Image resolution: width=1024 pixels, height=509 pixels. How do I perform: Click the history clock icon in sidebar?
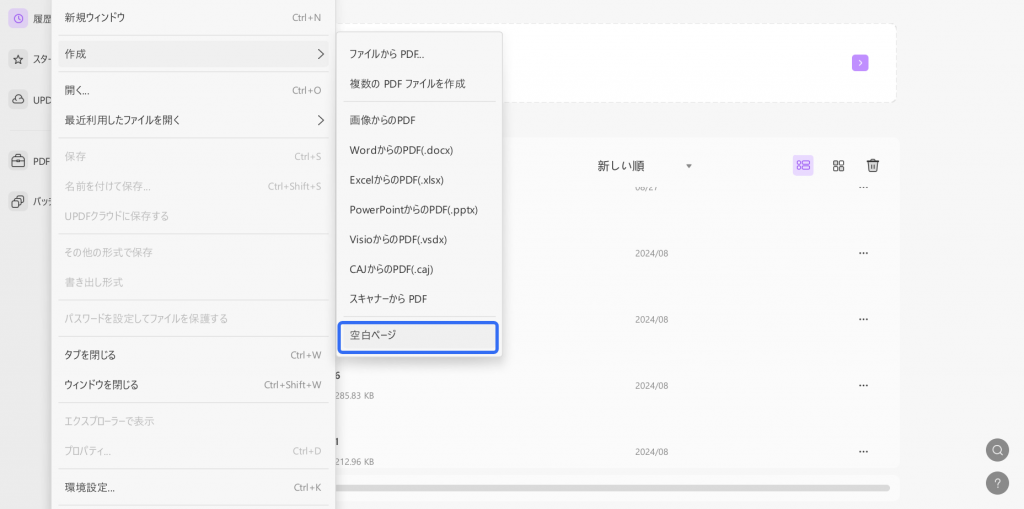click(x=18, y=18)
